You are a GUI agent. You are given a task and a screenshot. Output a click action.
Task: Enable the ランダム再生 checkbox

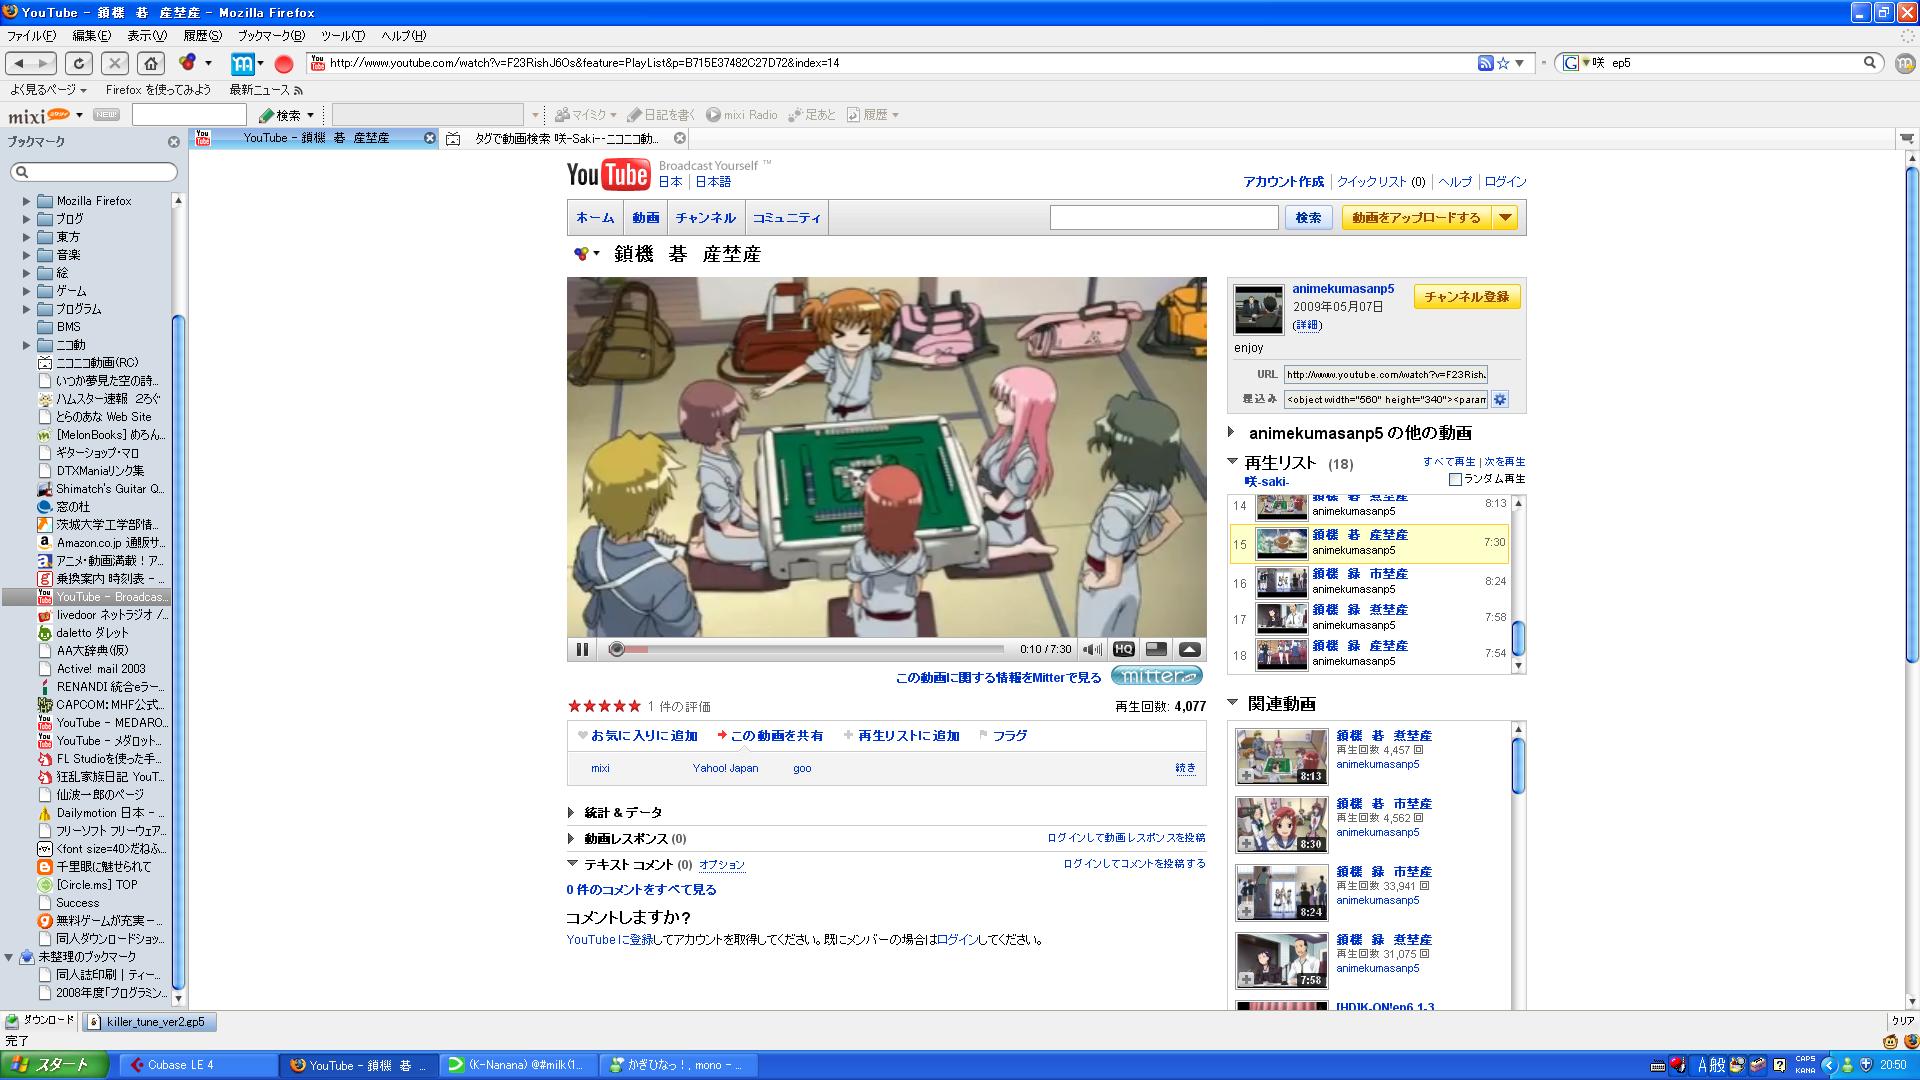[x=1455, y=479]
